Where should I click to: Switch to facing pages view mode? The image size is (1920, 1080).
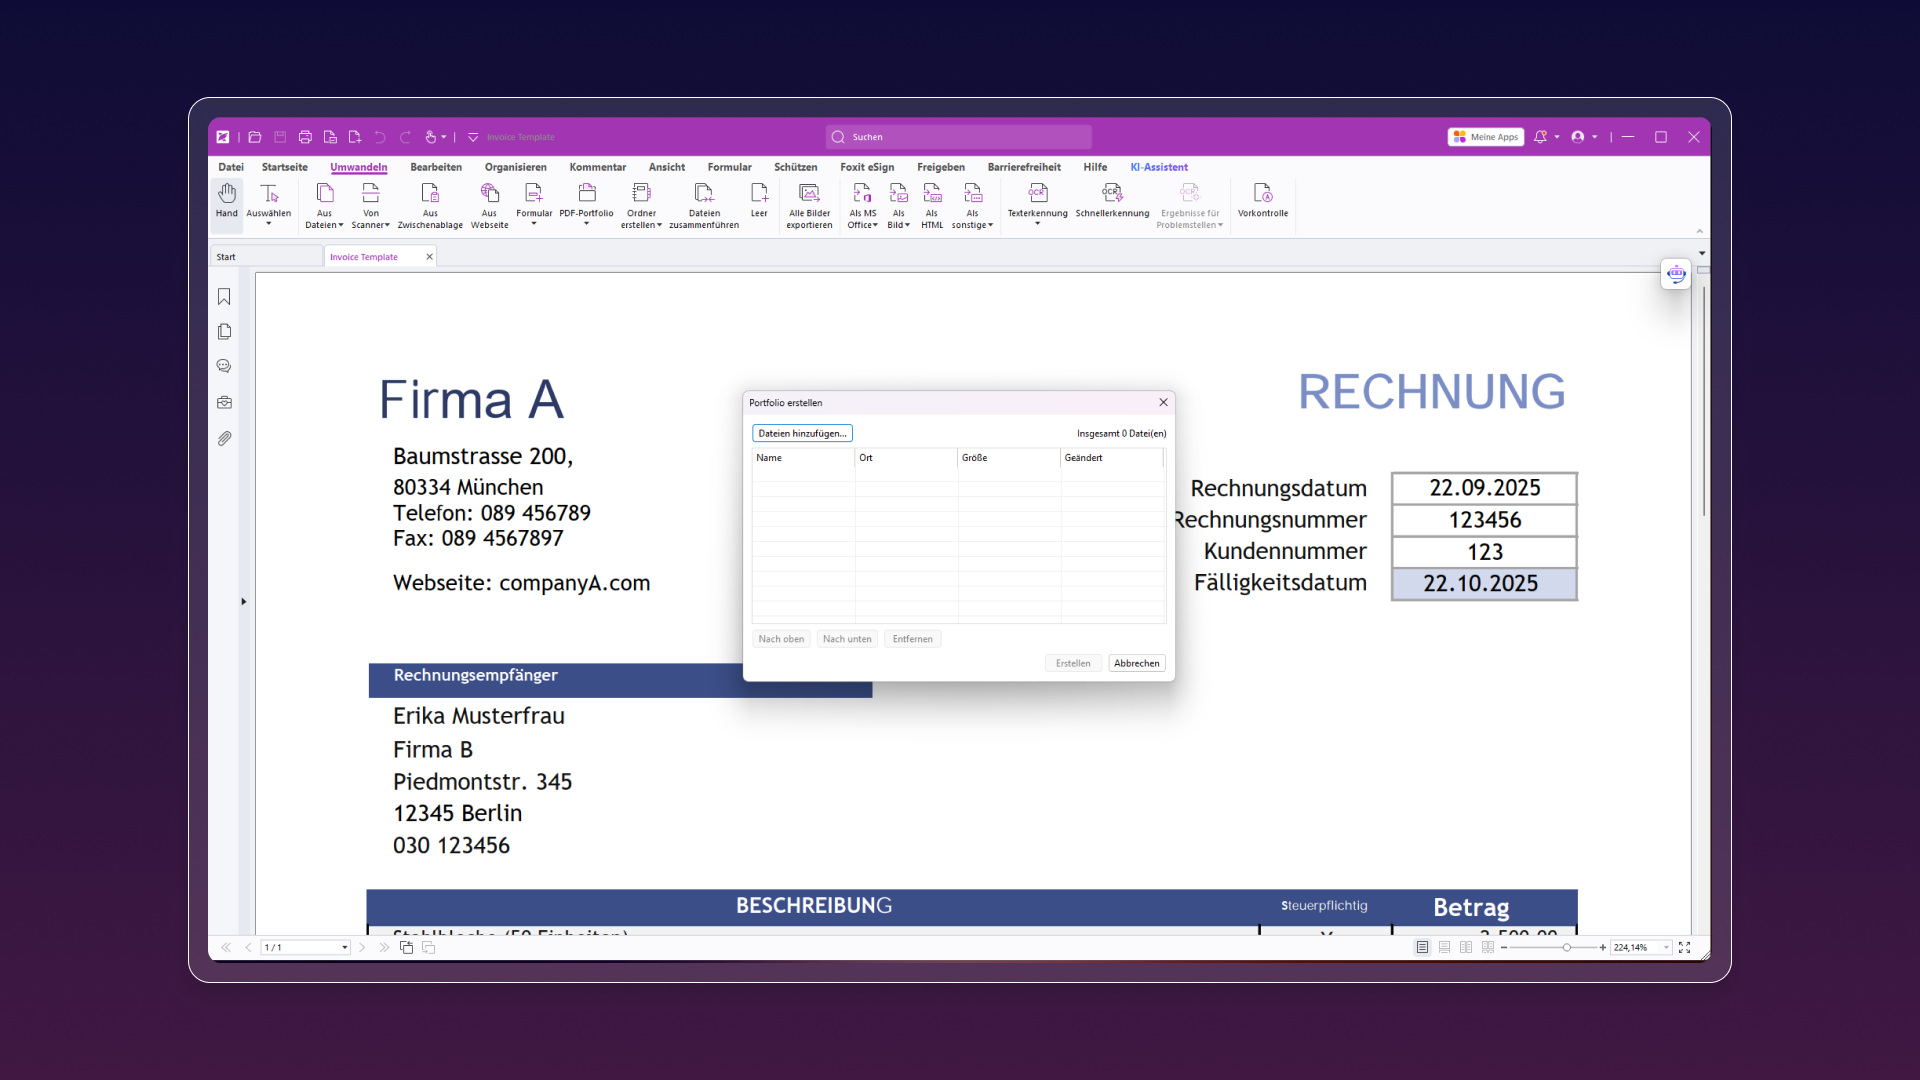tap(1466, 947)
